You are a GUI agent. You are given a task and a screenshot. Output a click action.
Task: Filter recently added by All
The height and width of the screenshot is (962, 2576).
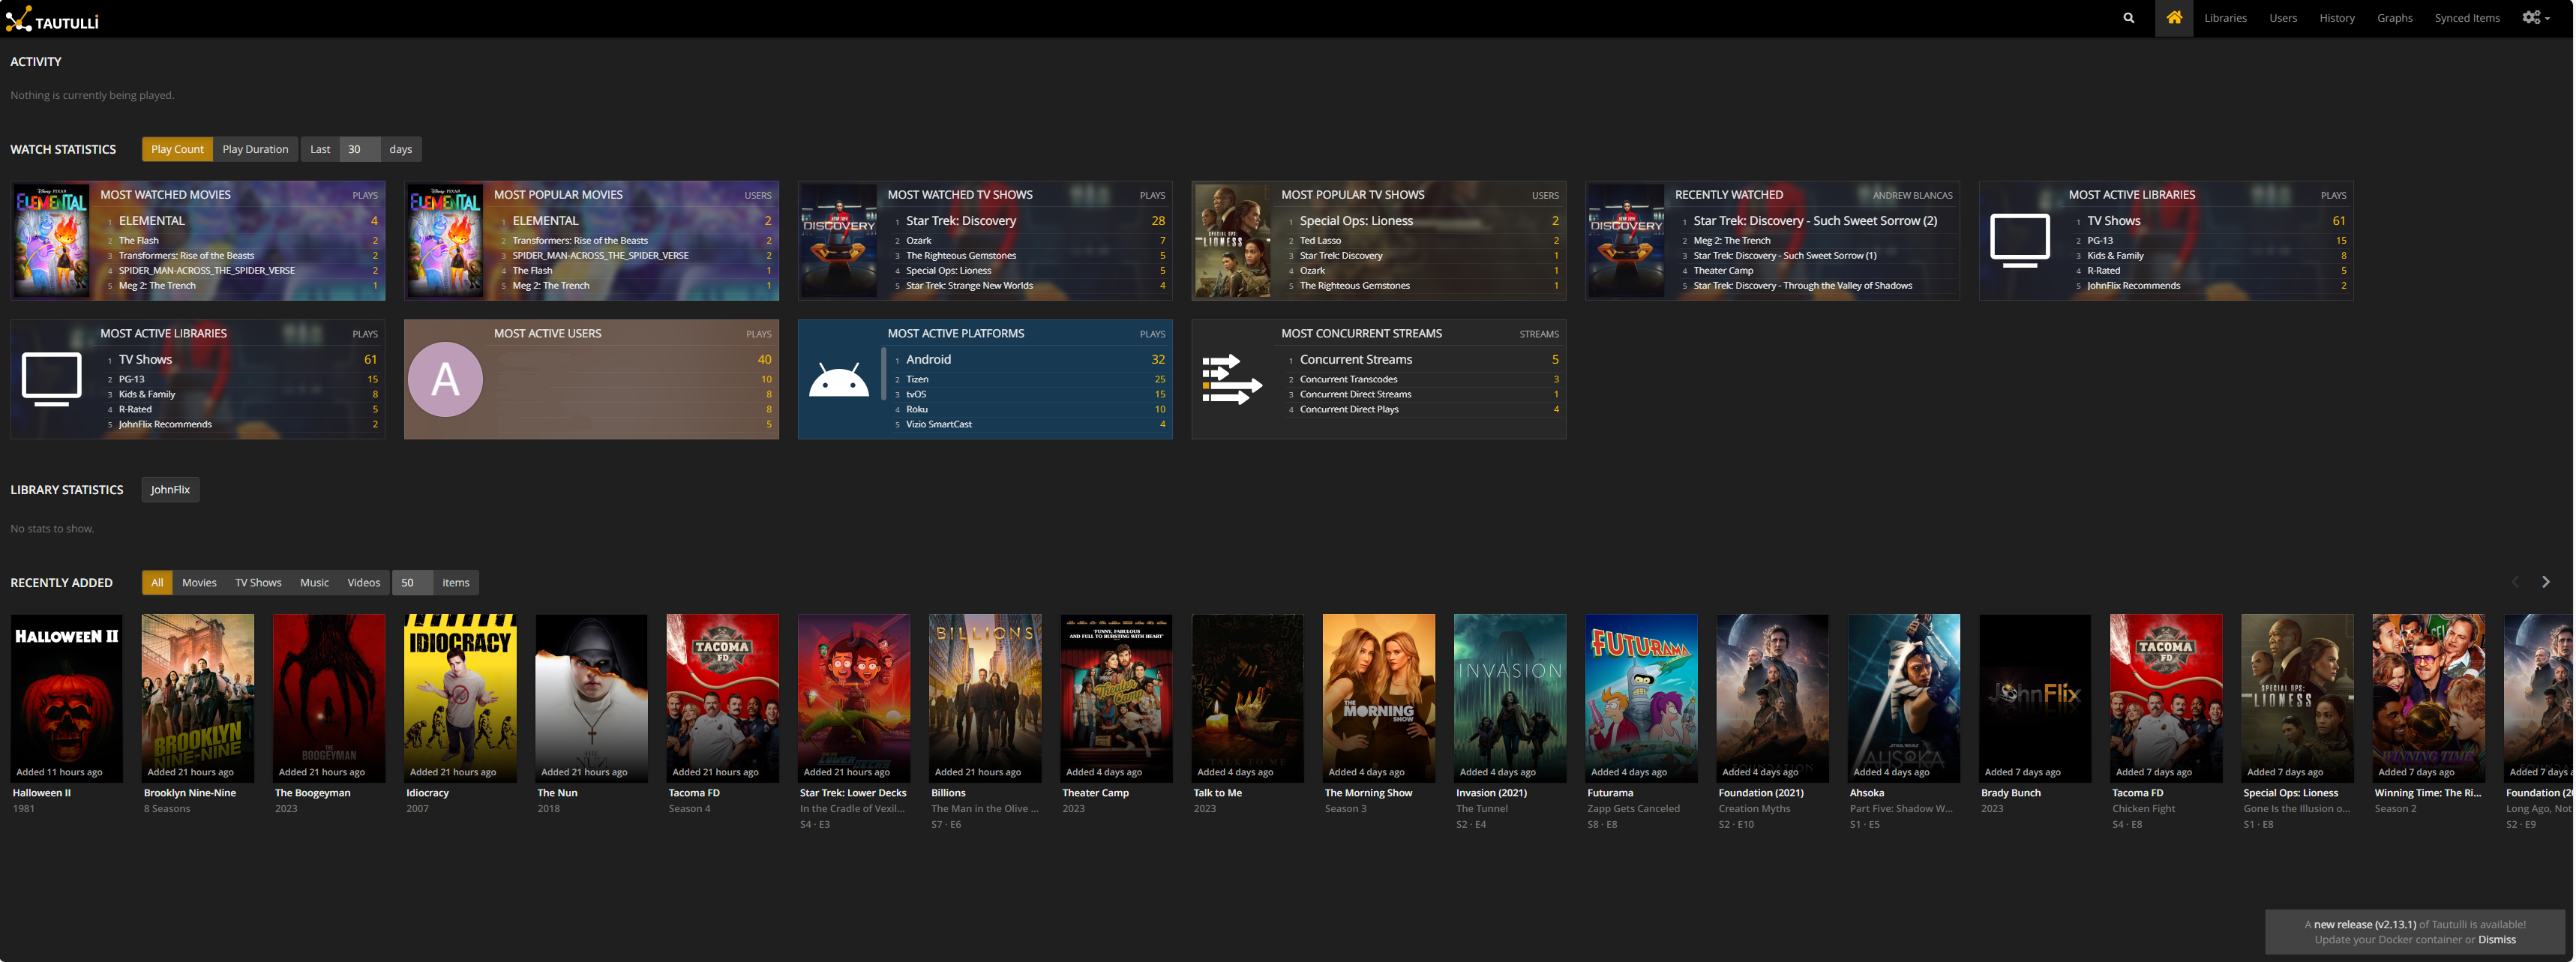coord(157,583)
